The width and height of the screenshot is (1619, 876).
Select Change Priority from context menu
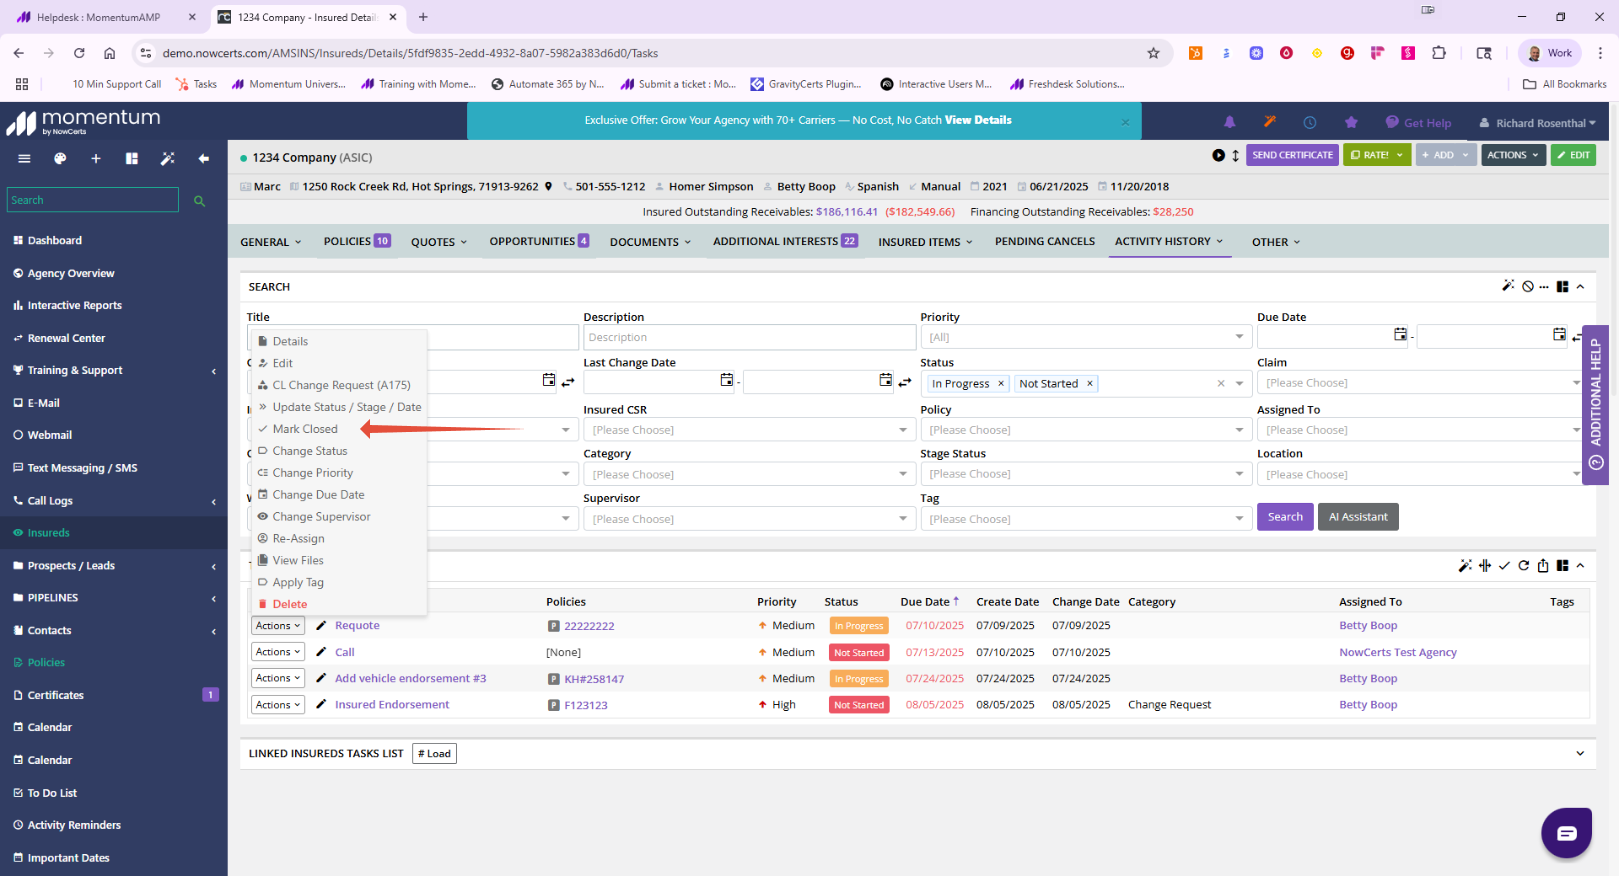point(312,473)
